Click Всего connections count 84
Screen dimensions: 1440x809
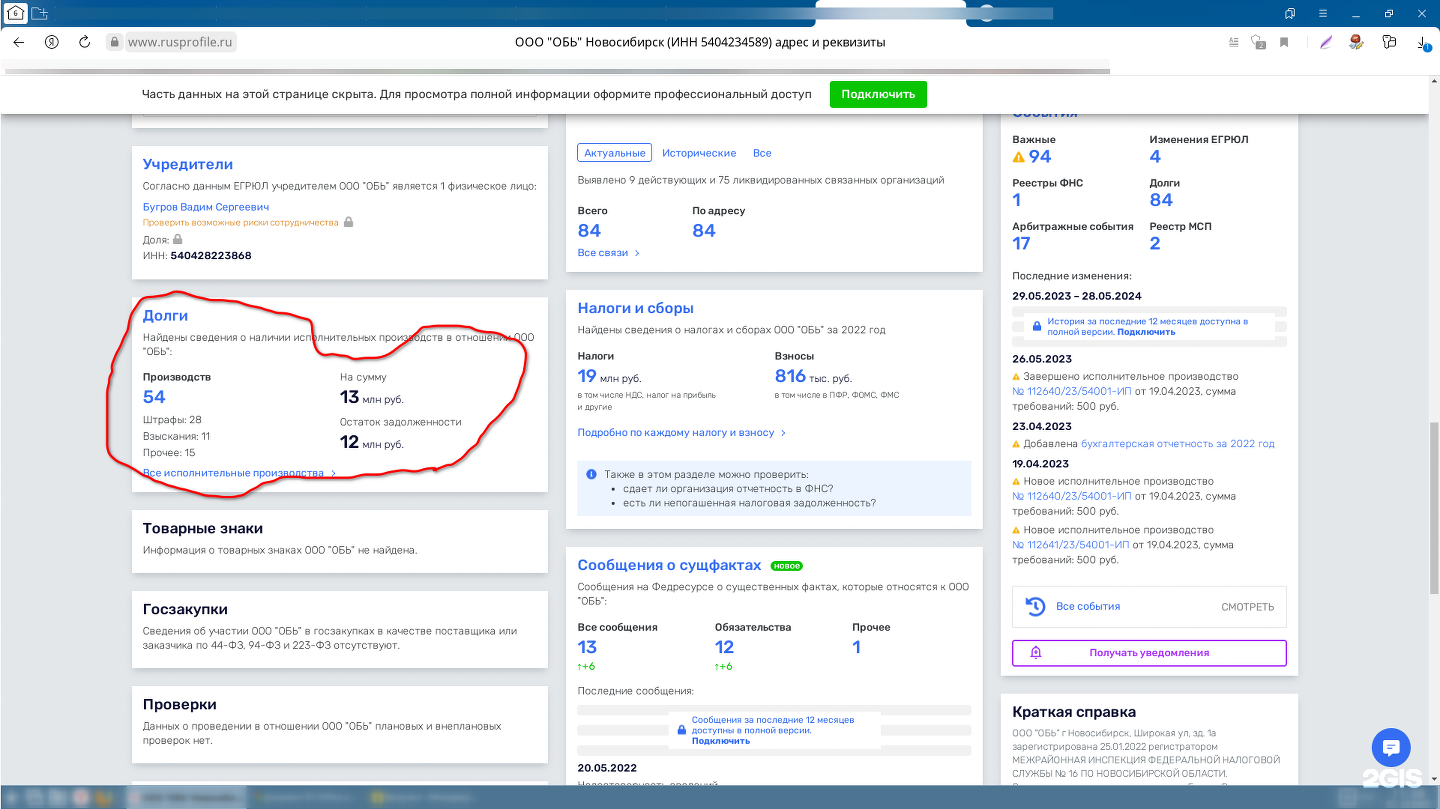589,231
